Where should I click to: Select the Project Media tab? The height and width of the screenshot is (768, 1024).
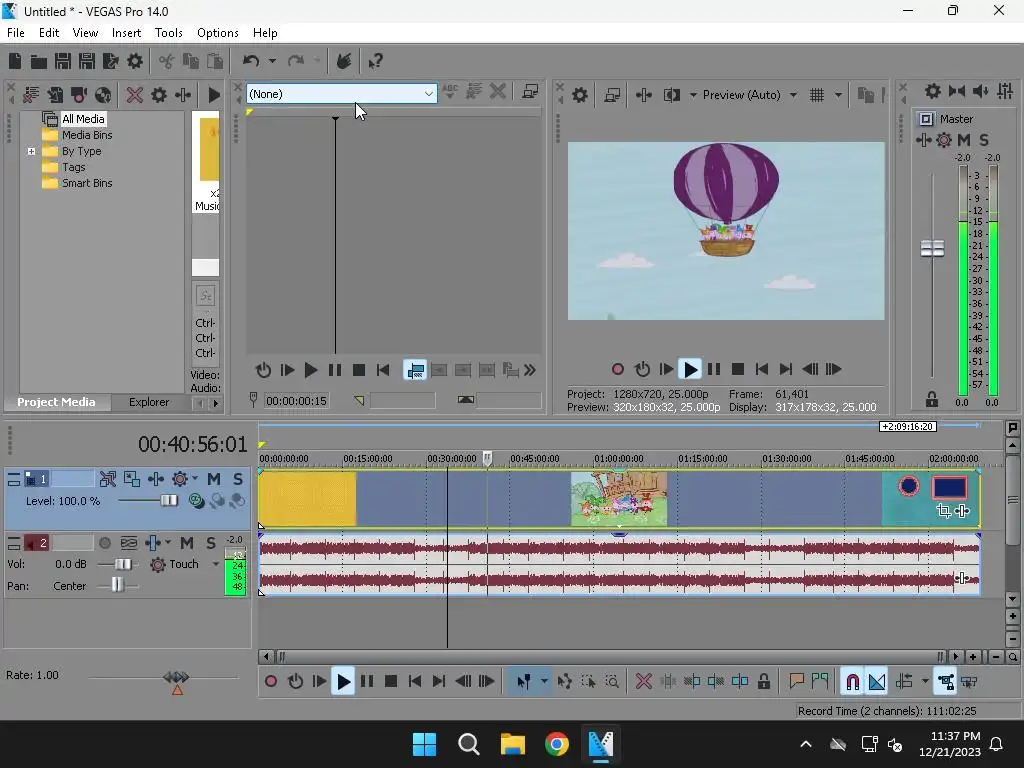tap(56, 402)
